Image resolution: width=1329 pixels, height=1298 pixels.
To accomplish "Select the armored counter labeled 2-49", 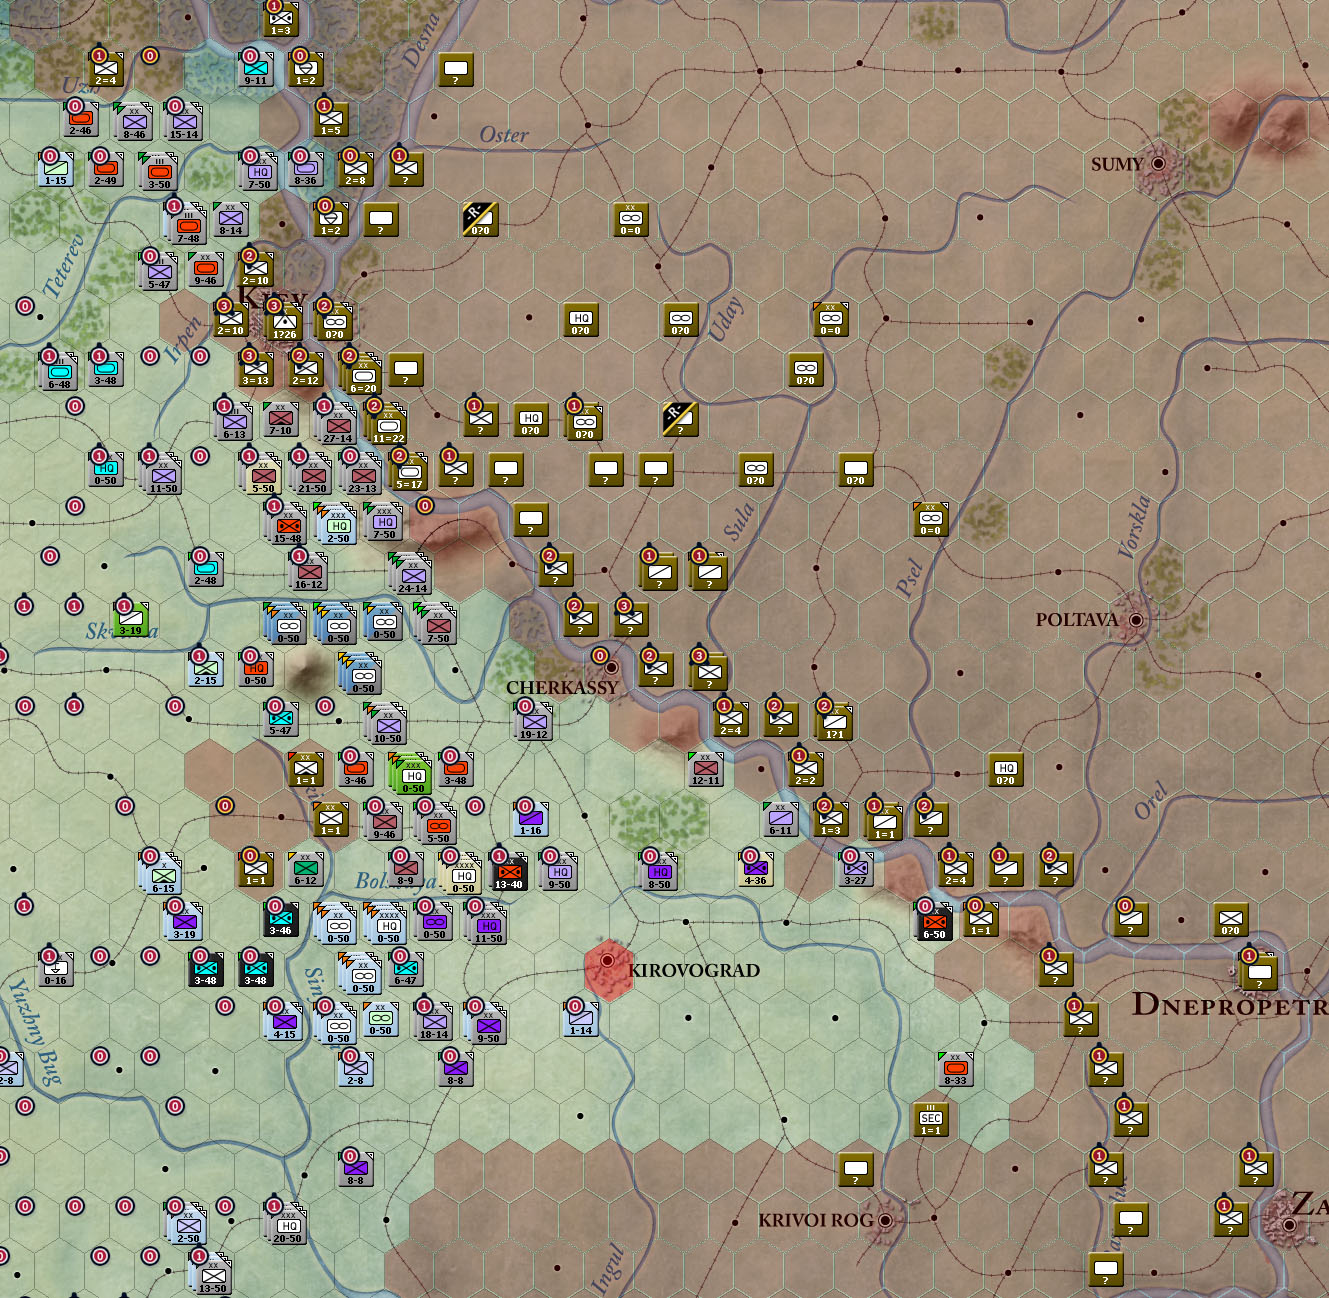I will click(x=106, y=169).
